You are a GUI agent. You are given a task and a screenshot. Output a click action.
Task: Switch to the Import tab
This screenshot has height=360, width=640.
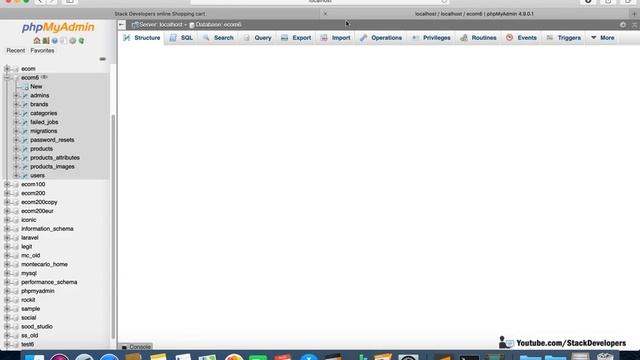pyautogui.click(x=336, y=38)
